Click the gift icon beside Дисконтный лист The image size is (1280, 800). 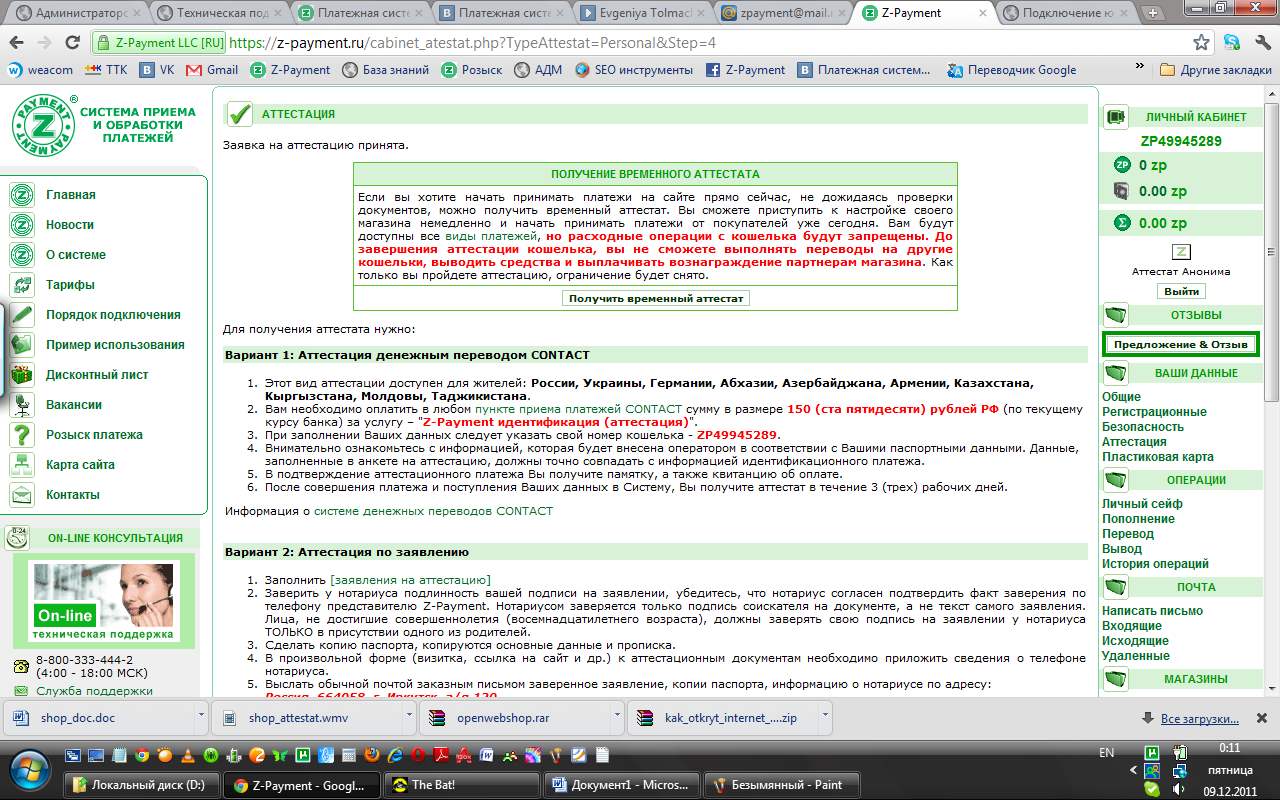coord(22,375)
